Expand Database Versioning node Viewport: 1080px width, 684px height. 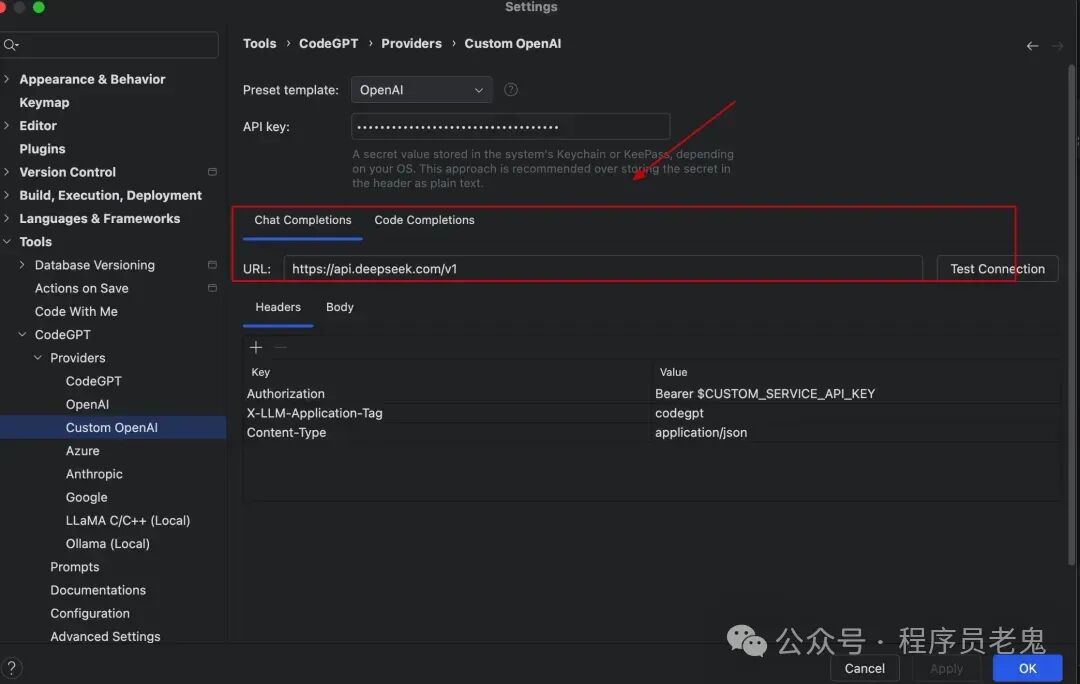(x=22, y=265)
